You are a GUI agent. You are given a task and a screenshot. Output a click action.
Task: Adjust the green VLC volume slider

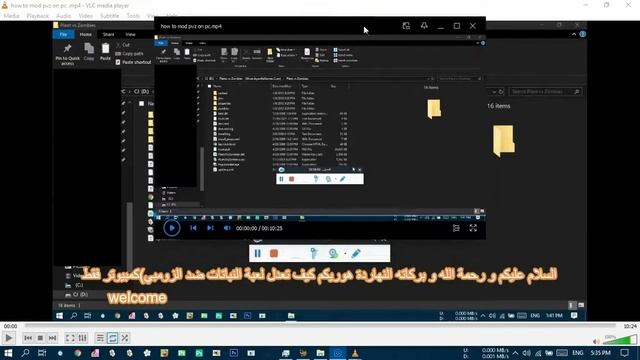coord(620,340)
